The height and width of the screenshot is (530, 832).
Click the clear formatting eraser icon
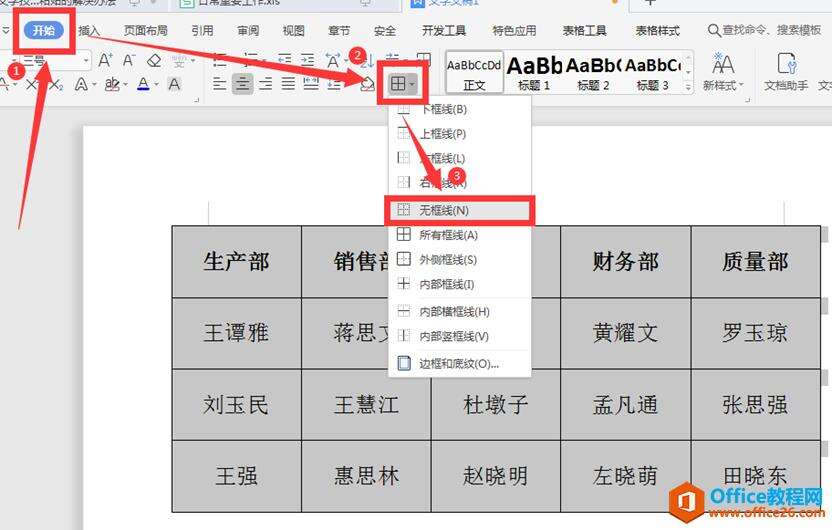[x=154, y=60]
